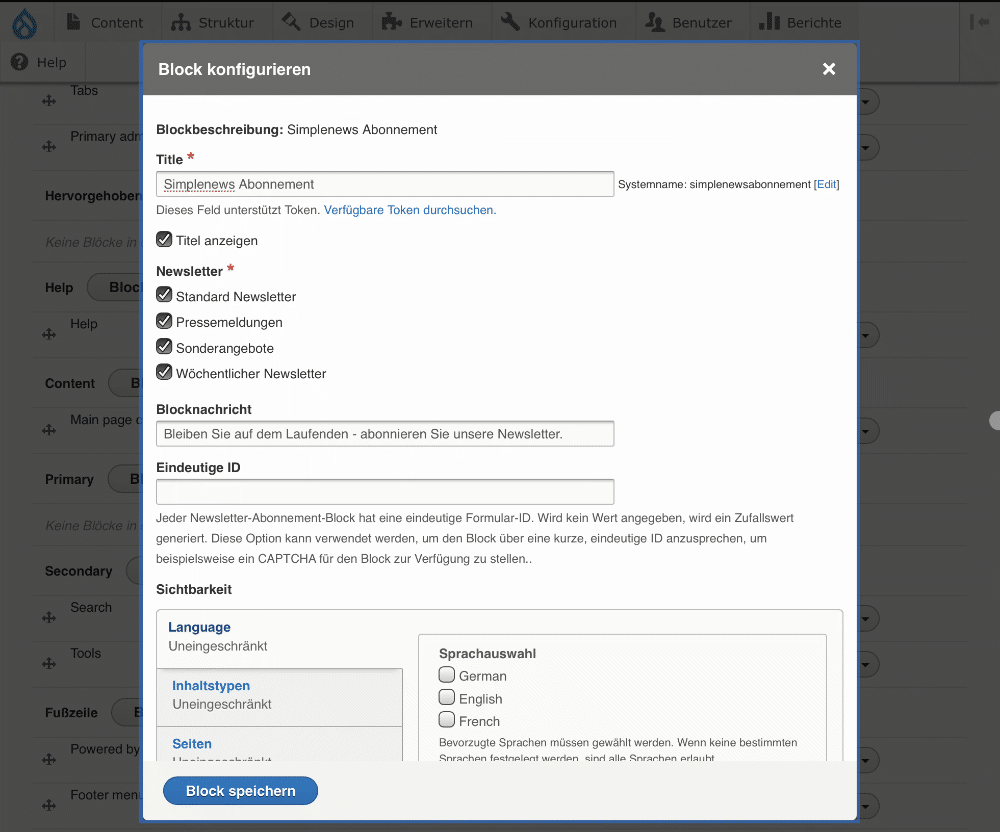Open the Design menu
The width and height of the screenshot is (1000, 832).
(319, 22)
